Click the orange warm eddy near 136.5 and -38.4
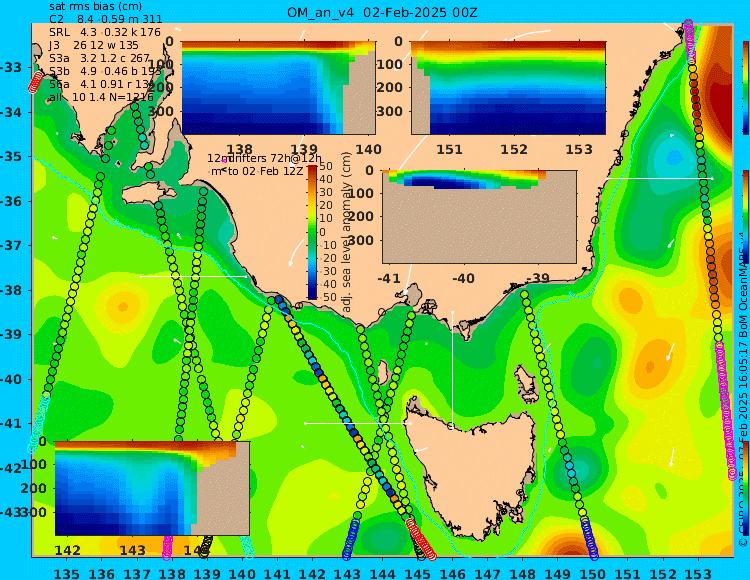This screenshot has width=750, height=580. [x=122, y=306]
